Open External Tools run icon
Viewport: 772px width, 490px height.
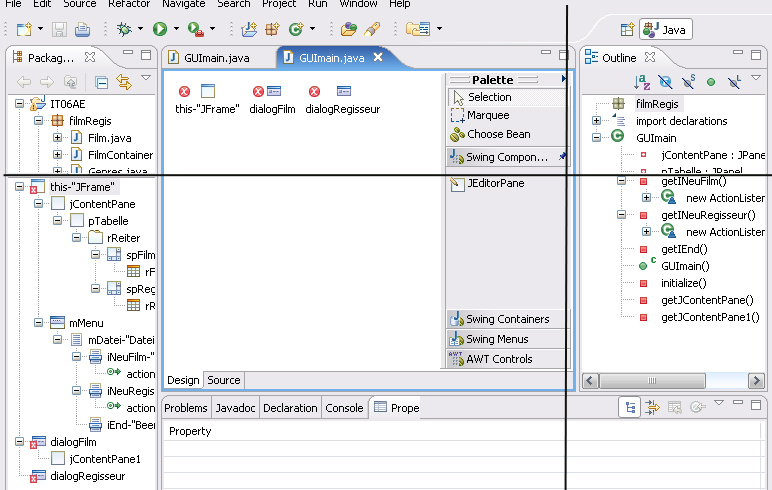click(195, 30)
